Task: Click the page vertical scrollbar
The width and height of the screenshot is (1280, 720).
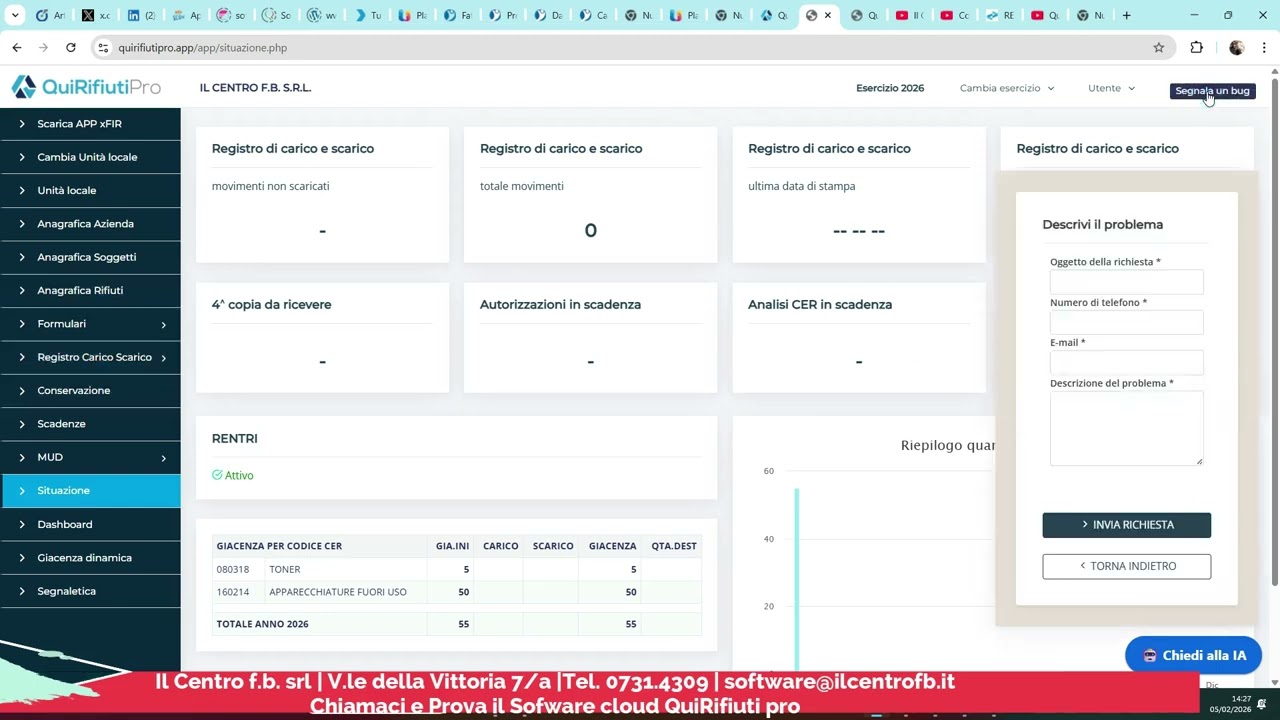Action: [1274, 330]
